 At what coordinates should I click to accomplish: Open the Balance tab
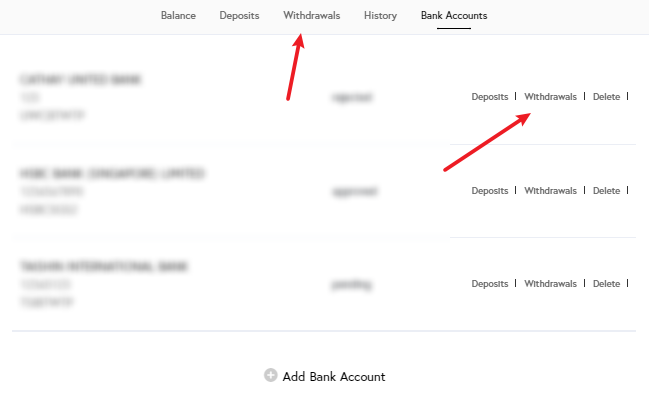pyautogui.click(x=178, y=16)
